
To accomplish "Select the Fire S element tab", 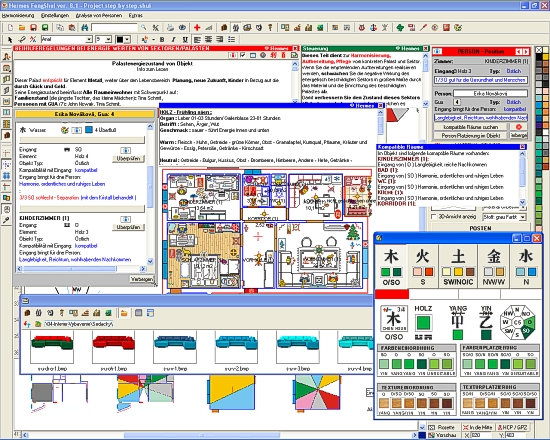I will coord(423,266).
